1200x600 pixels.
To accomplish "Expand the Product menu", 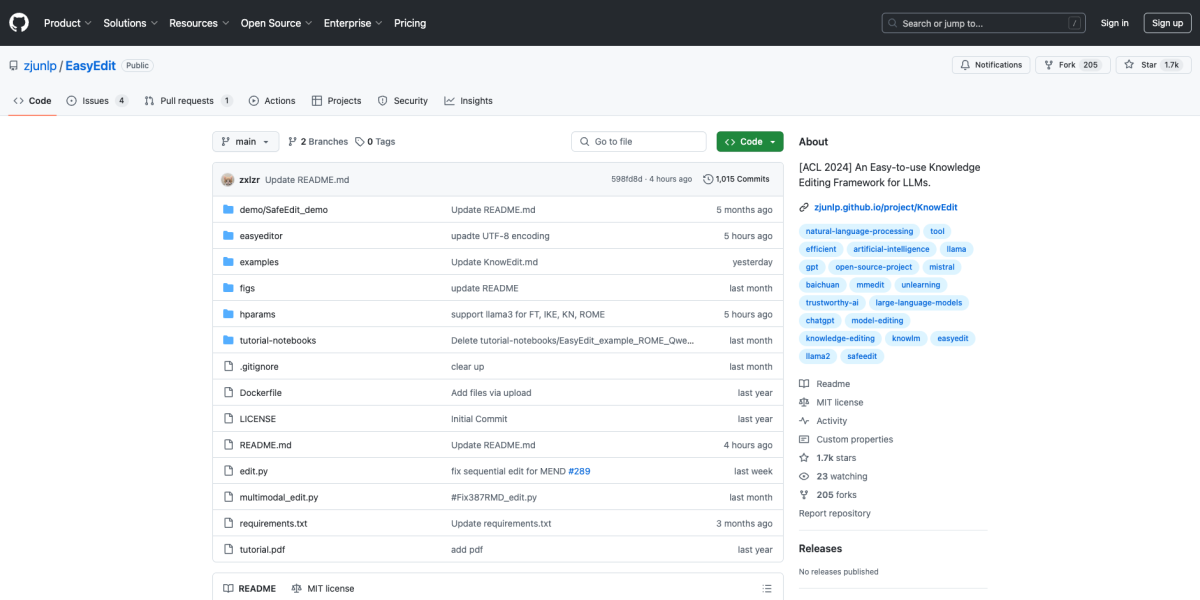I will pyautogui.click(x=68, y=23).
